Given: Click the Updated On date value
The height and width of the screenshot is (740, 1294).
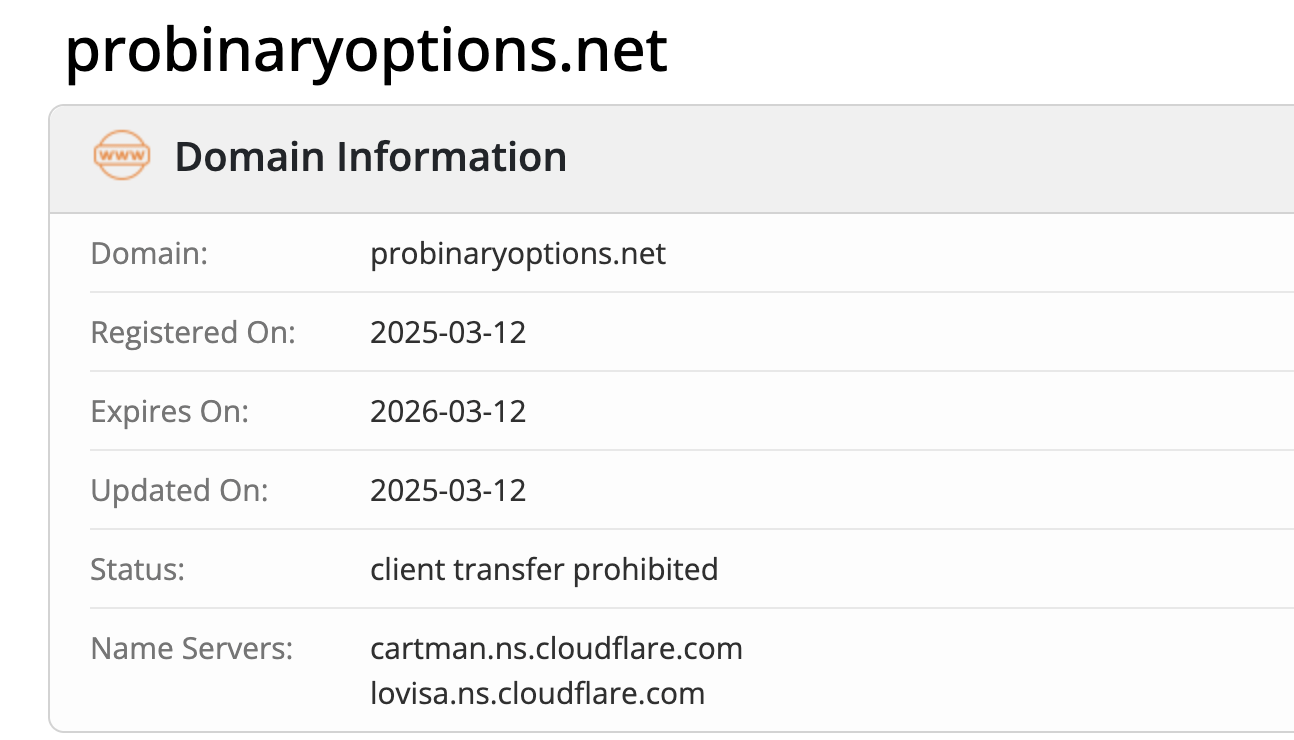Looking at the screenshot, I should click(448, 490).
